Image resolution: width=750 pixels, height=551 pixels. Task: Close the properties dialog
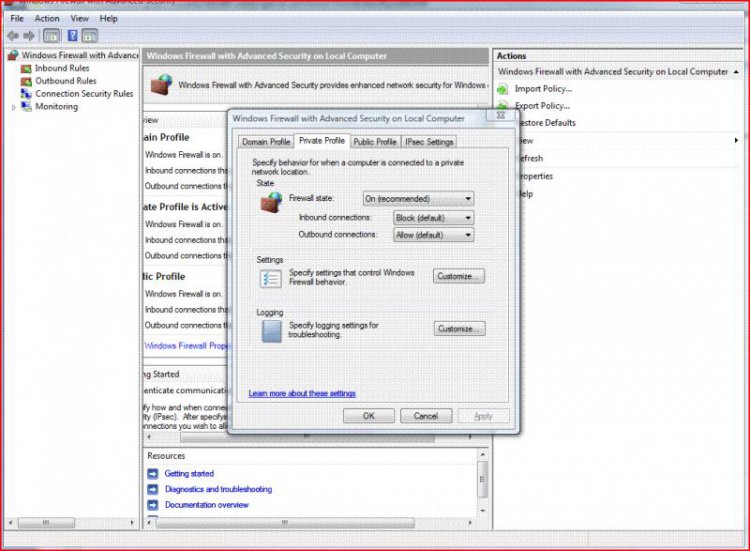[500, 115]
